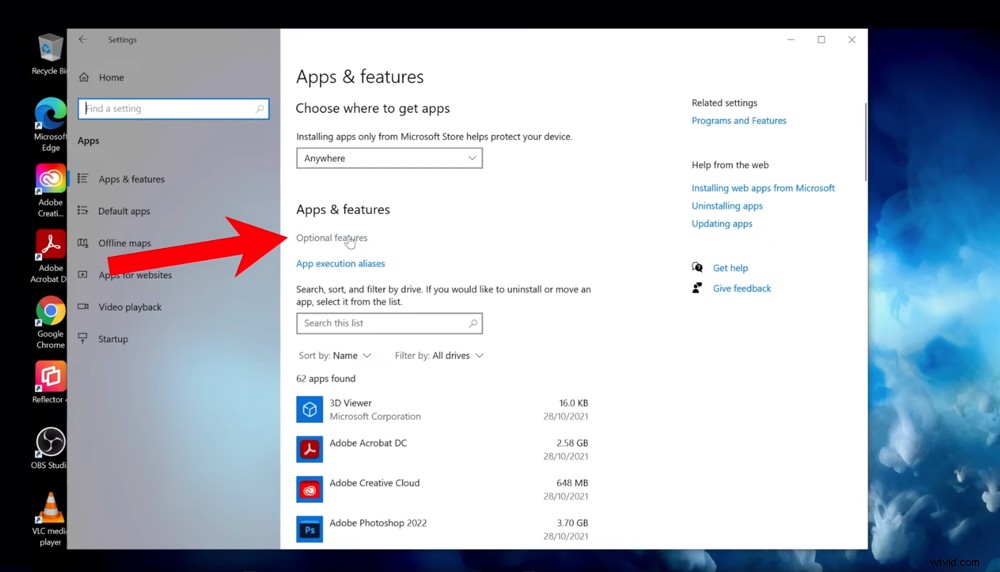1000x572 pixels.
Task: Click the Apps for websites icon
Action: [83, 275]
